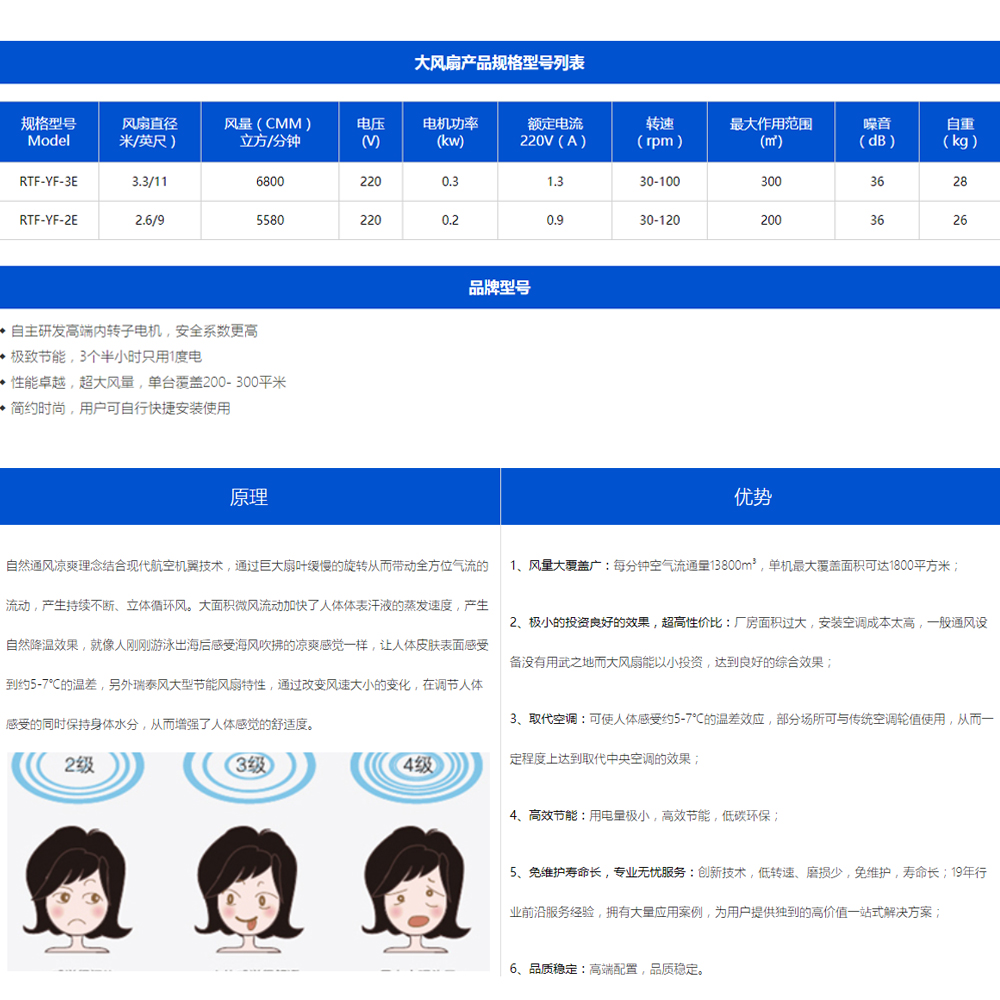1000x1000 pixels.
Task: Click the 2级 wind ring label
Action: (79, 765)
